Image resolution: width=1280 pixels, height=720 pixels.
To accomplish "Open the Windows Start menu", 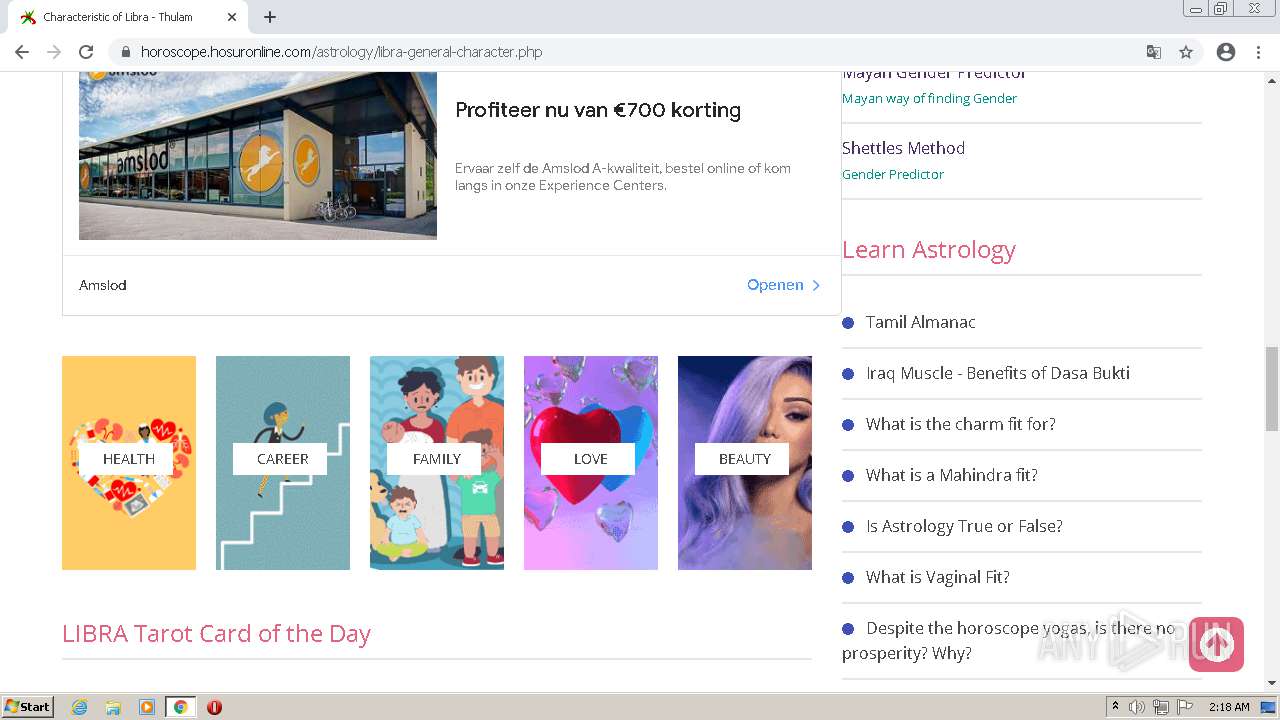I will pyautogui.click(x=28, y=707).
